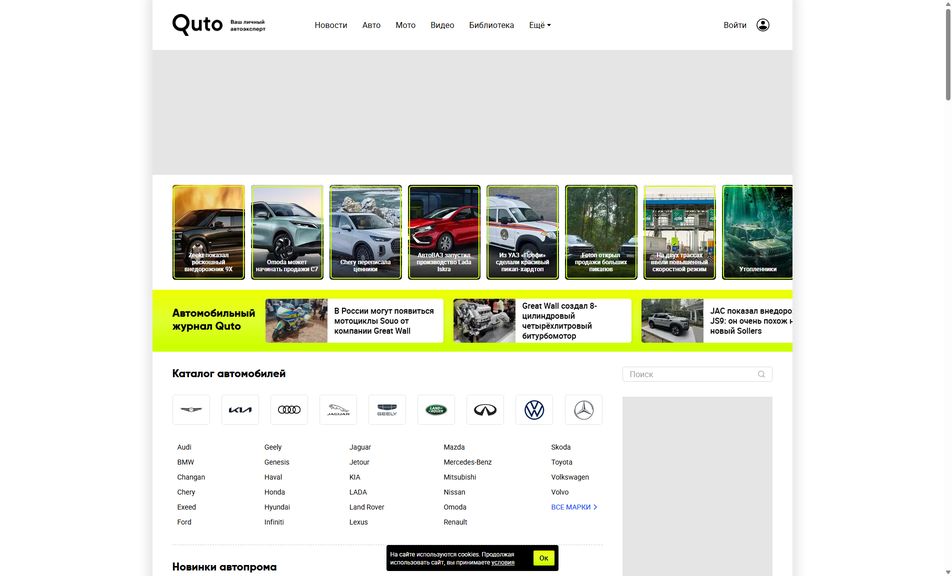Click the scrollbar down arrow

(x=948, y=572)
